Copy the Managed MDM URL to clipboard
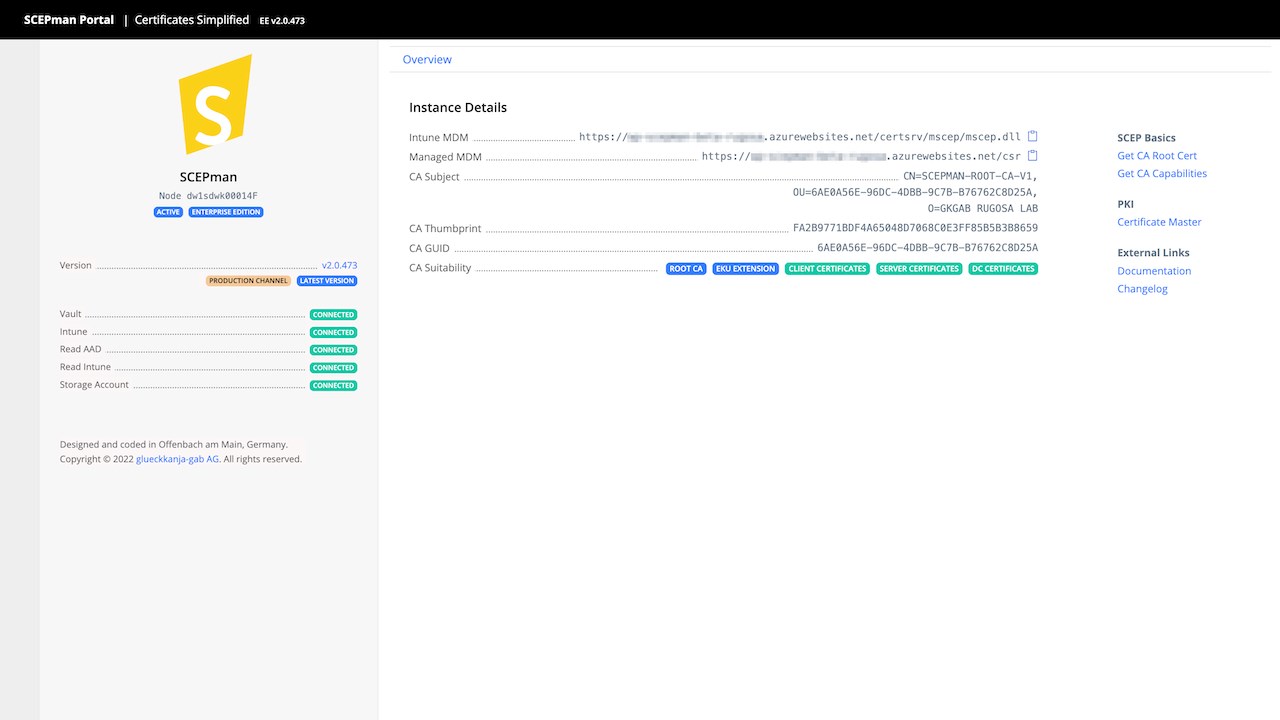The image size is (1280, 720). [x=1033, y=156]
